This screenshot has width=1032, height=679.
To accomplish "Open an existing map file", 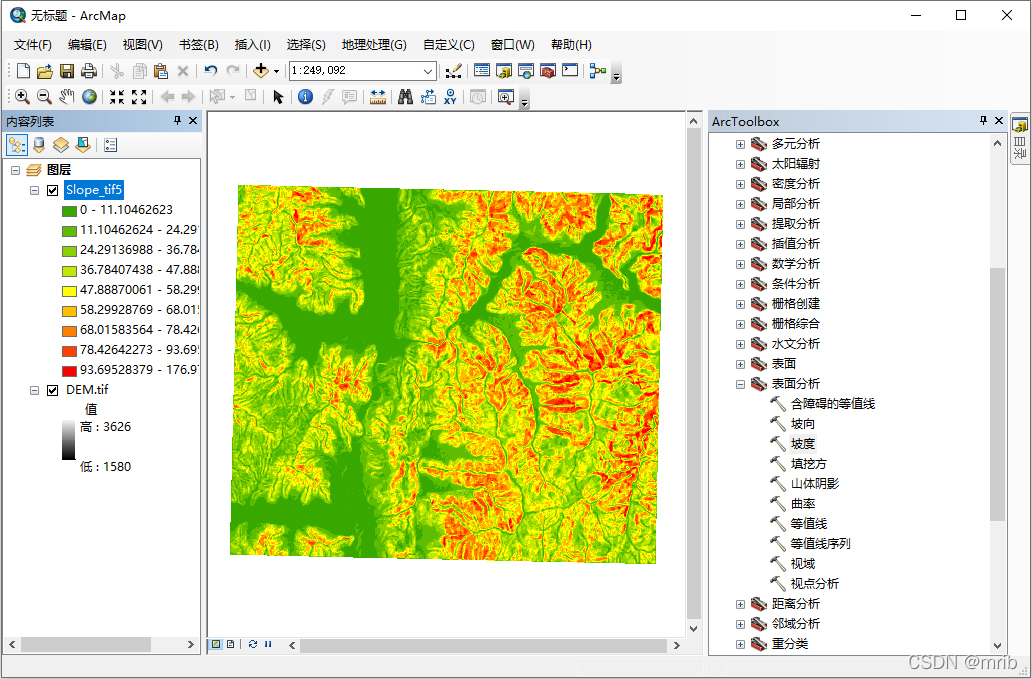I will coord(44,70).
